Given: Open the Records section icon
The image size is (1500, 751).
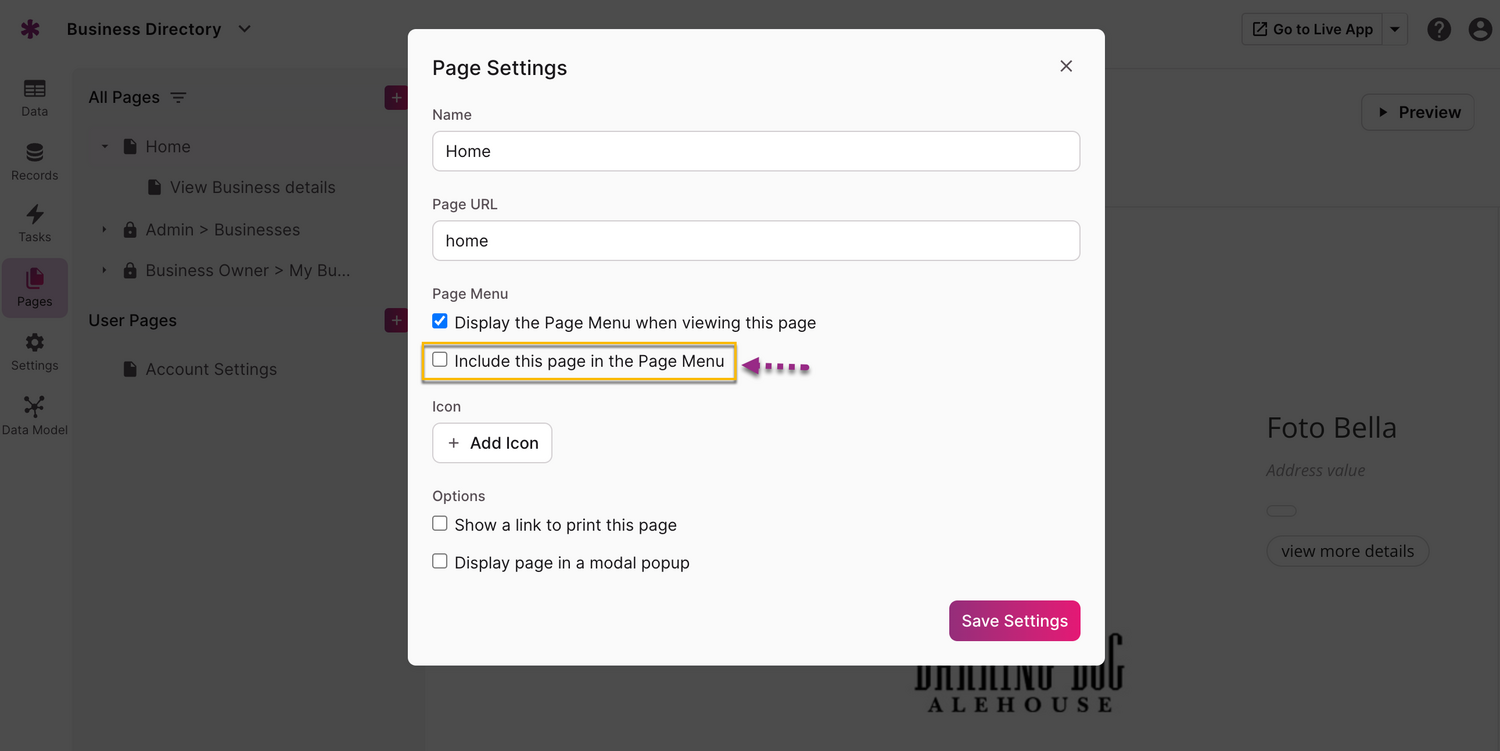Looking at the screenshot, I should click(x=34, y=161).
